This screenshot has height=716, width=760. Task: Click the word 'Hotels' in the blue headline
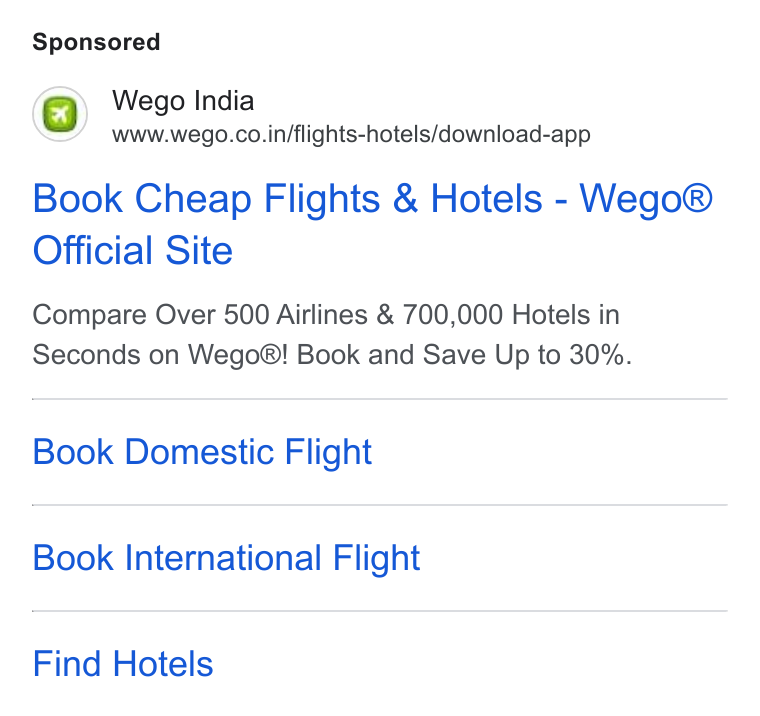coord(487,198)
